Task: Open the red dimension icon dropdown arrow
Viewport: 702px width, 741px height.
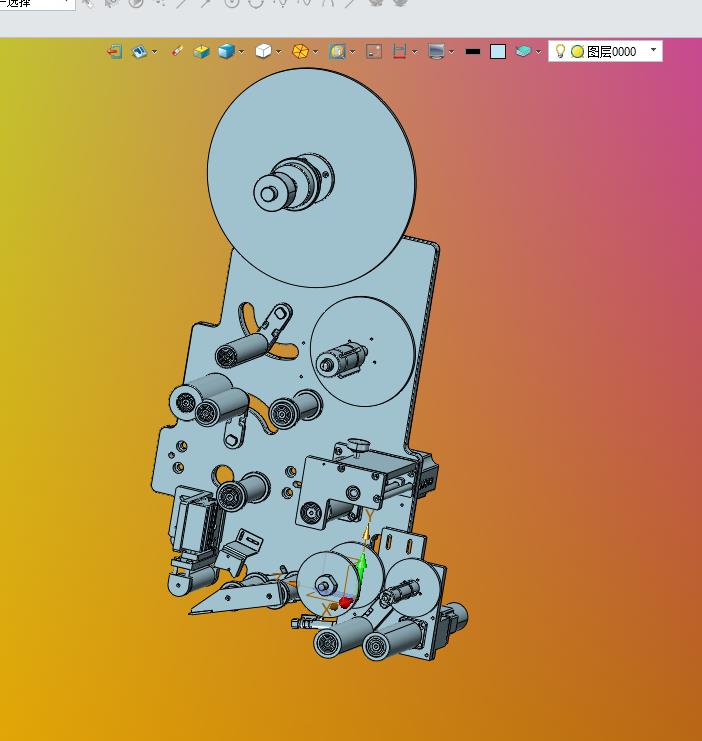Action: pos(415,52)
